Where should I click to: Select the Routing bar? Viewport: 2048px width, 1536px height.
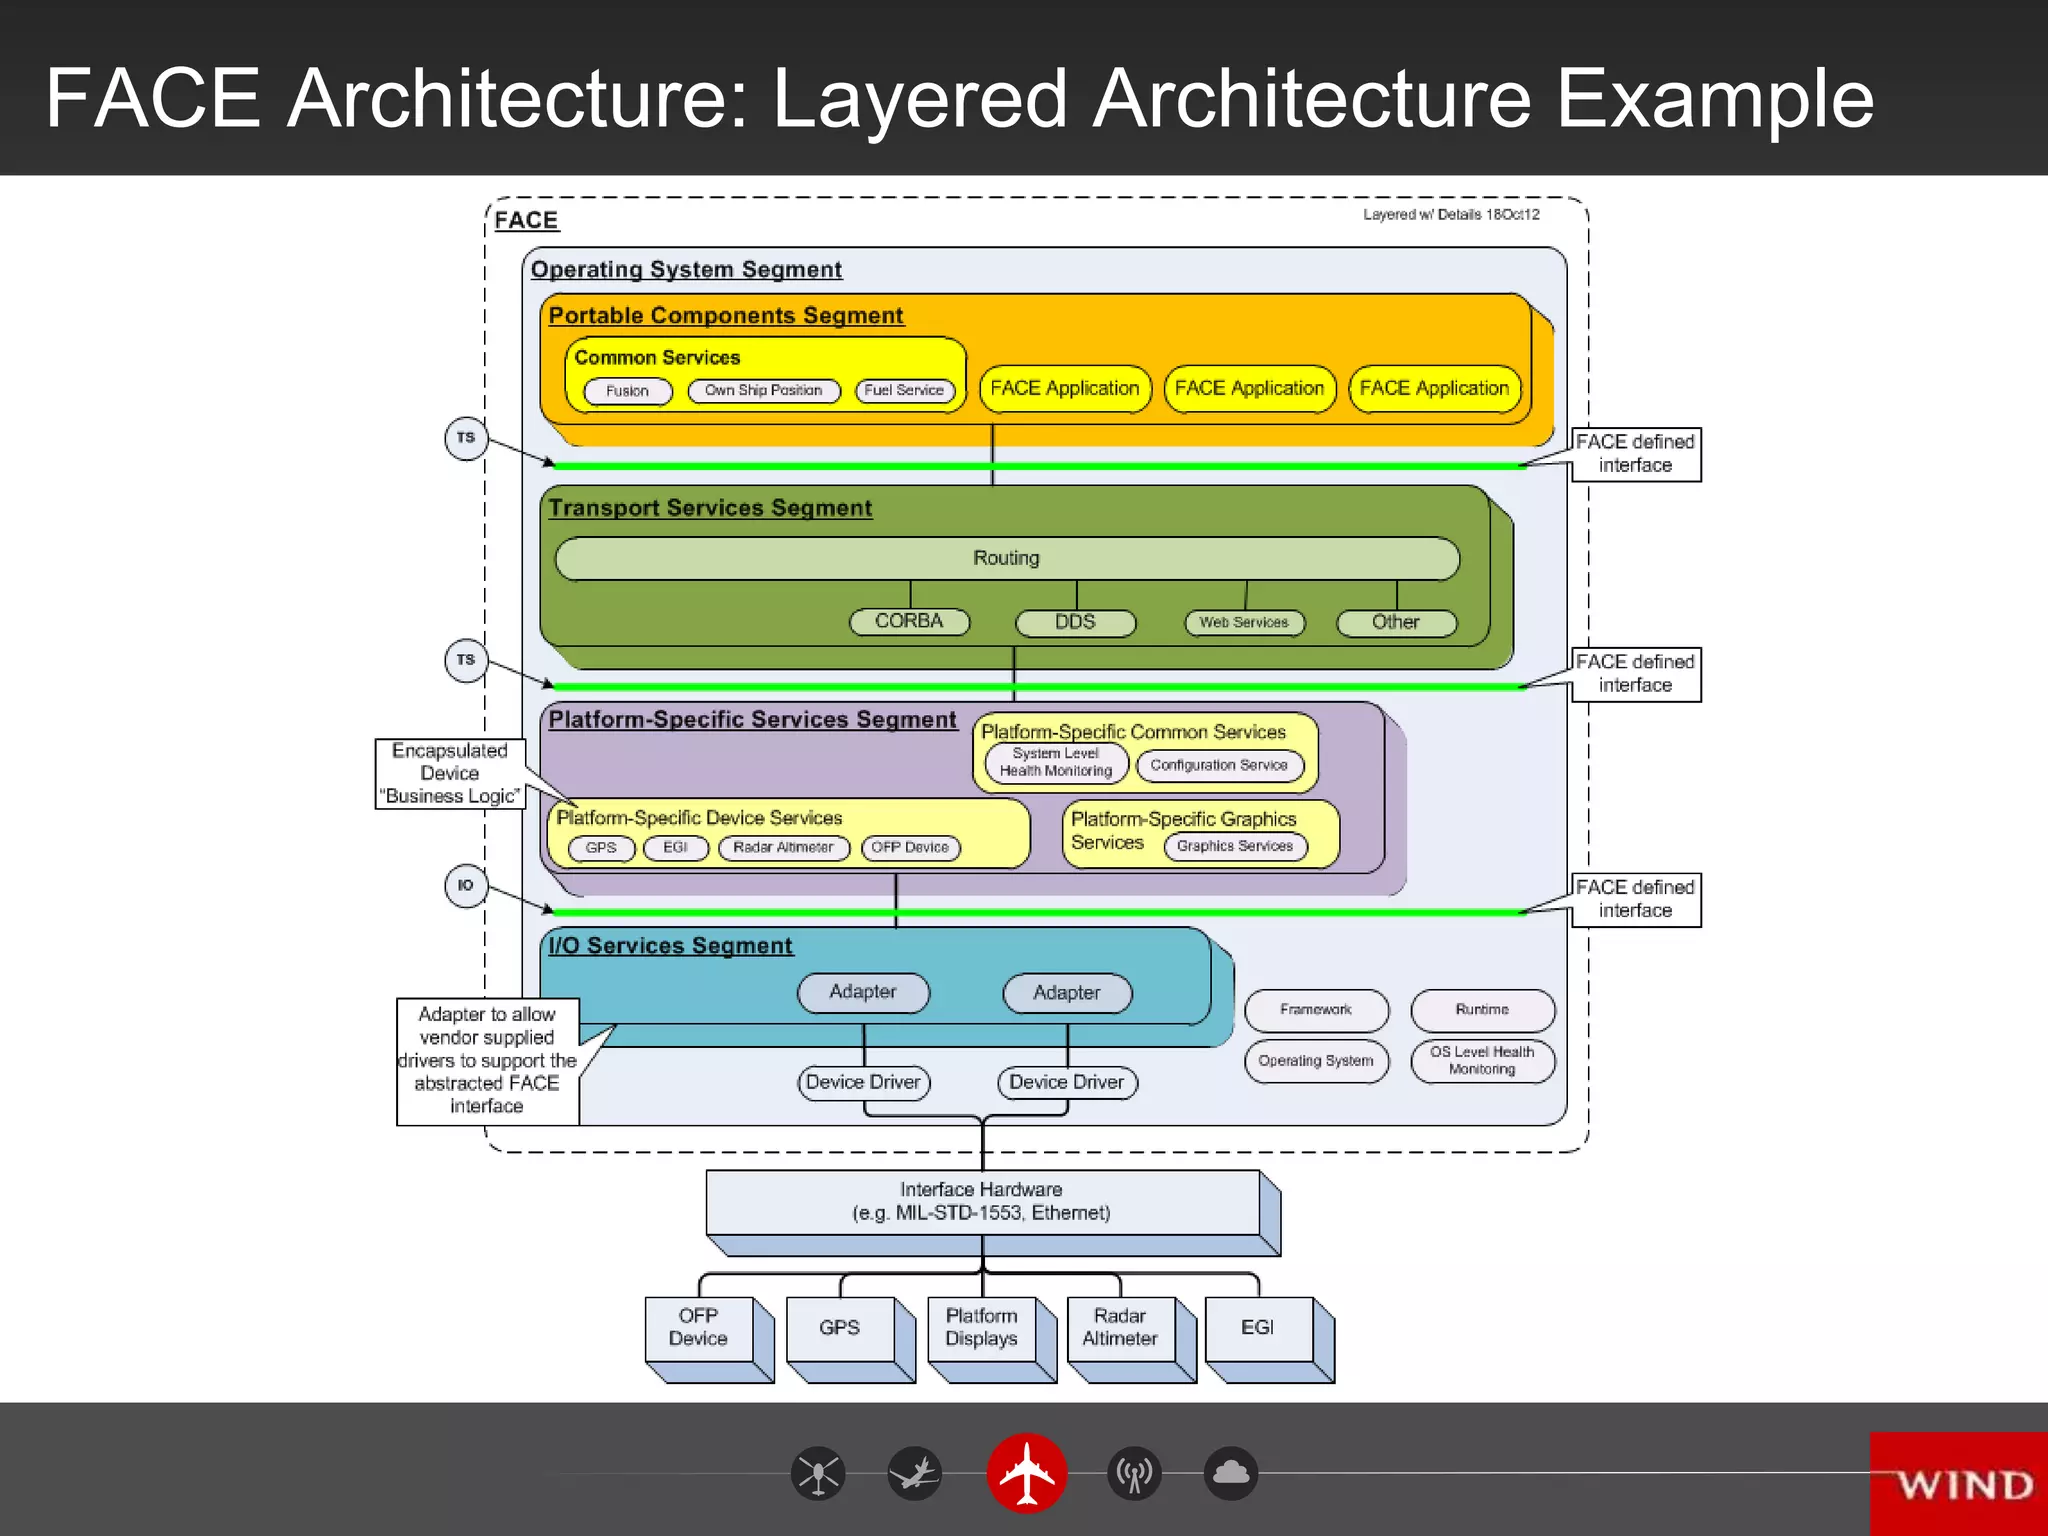1006,558
